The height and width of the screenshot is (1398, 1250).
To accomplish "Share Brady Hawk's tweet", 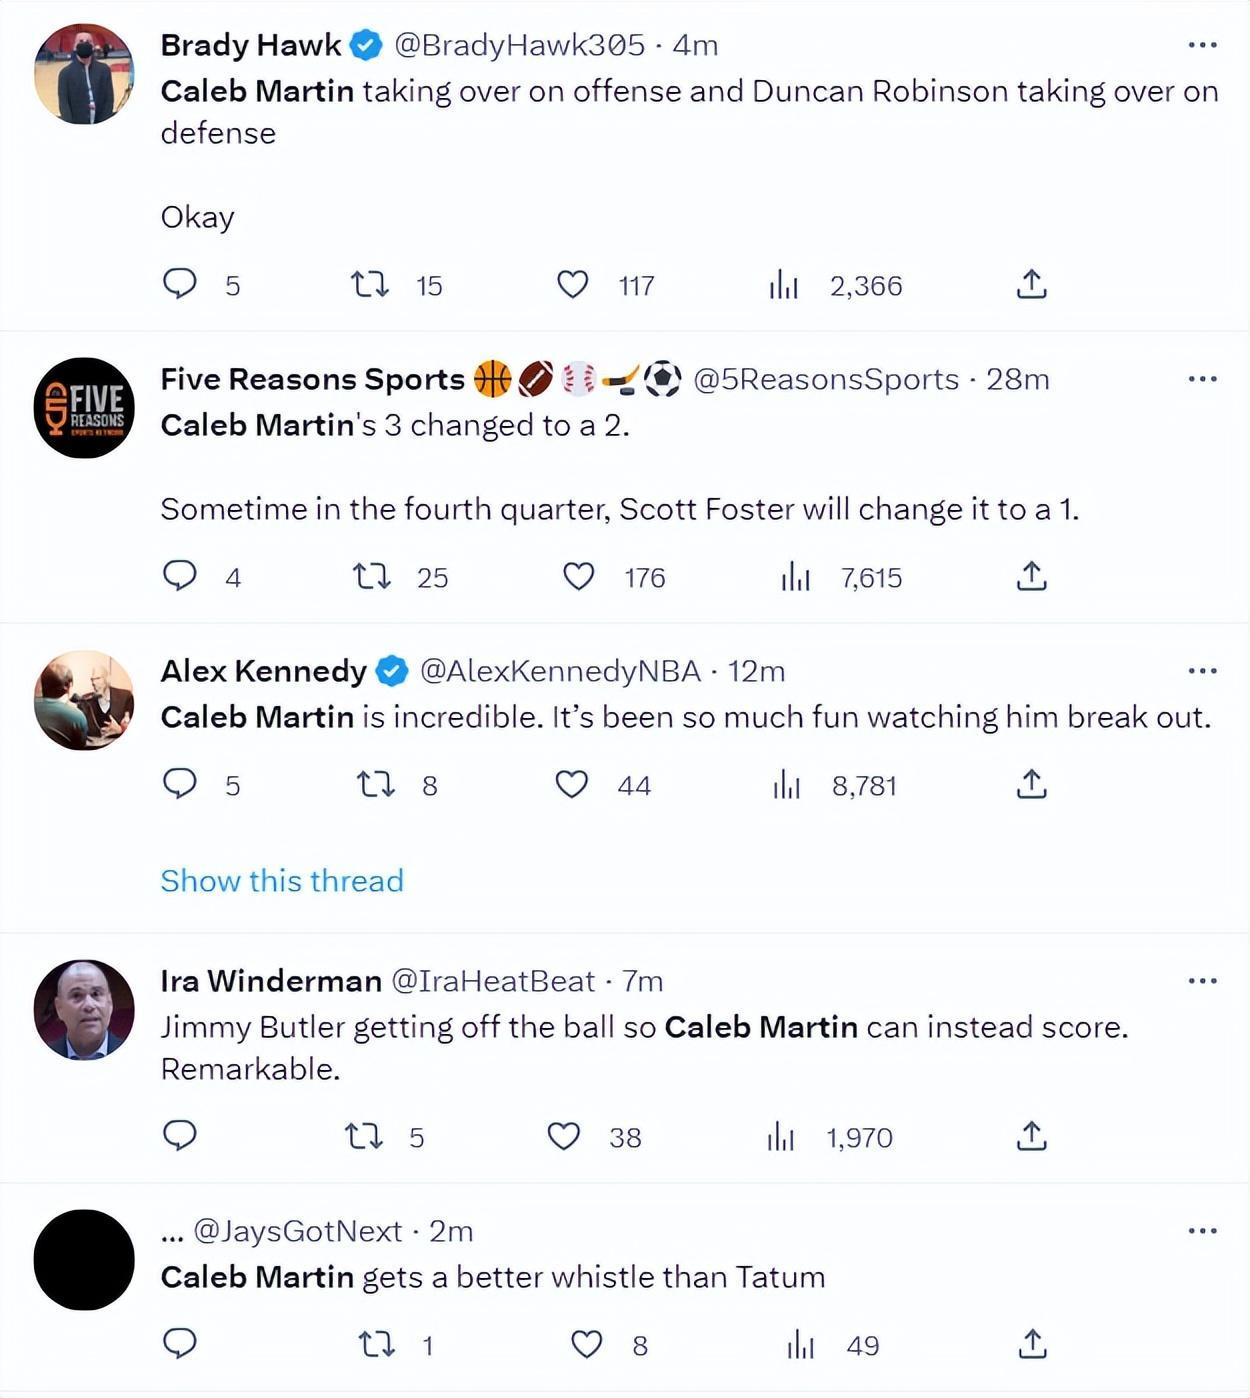I will [x=1031, y=285].
